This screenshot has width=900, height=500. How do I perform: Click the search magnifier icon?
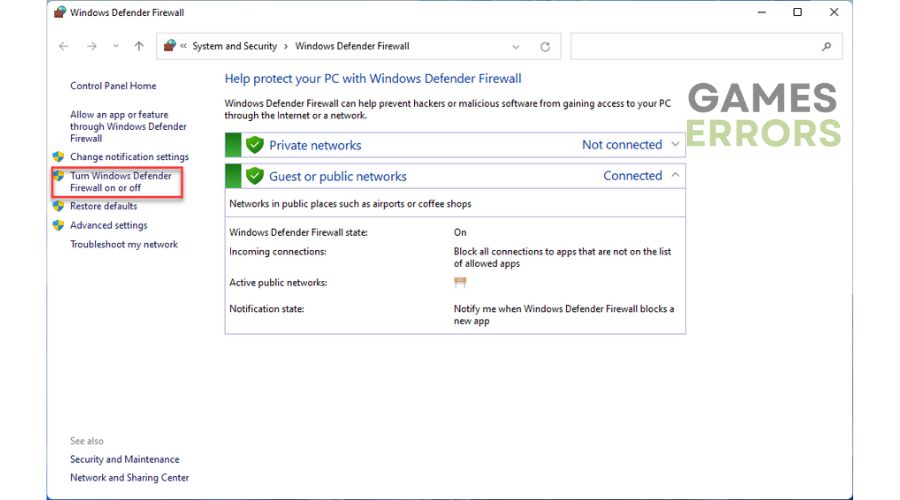(827, 46)
